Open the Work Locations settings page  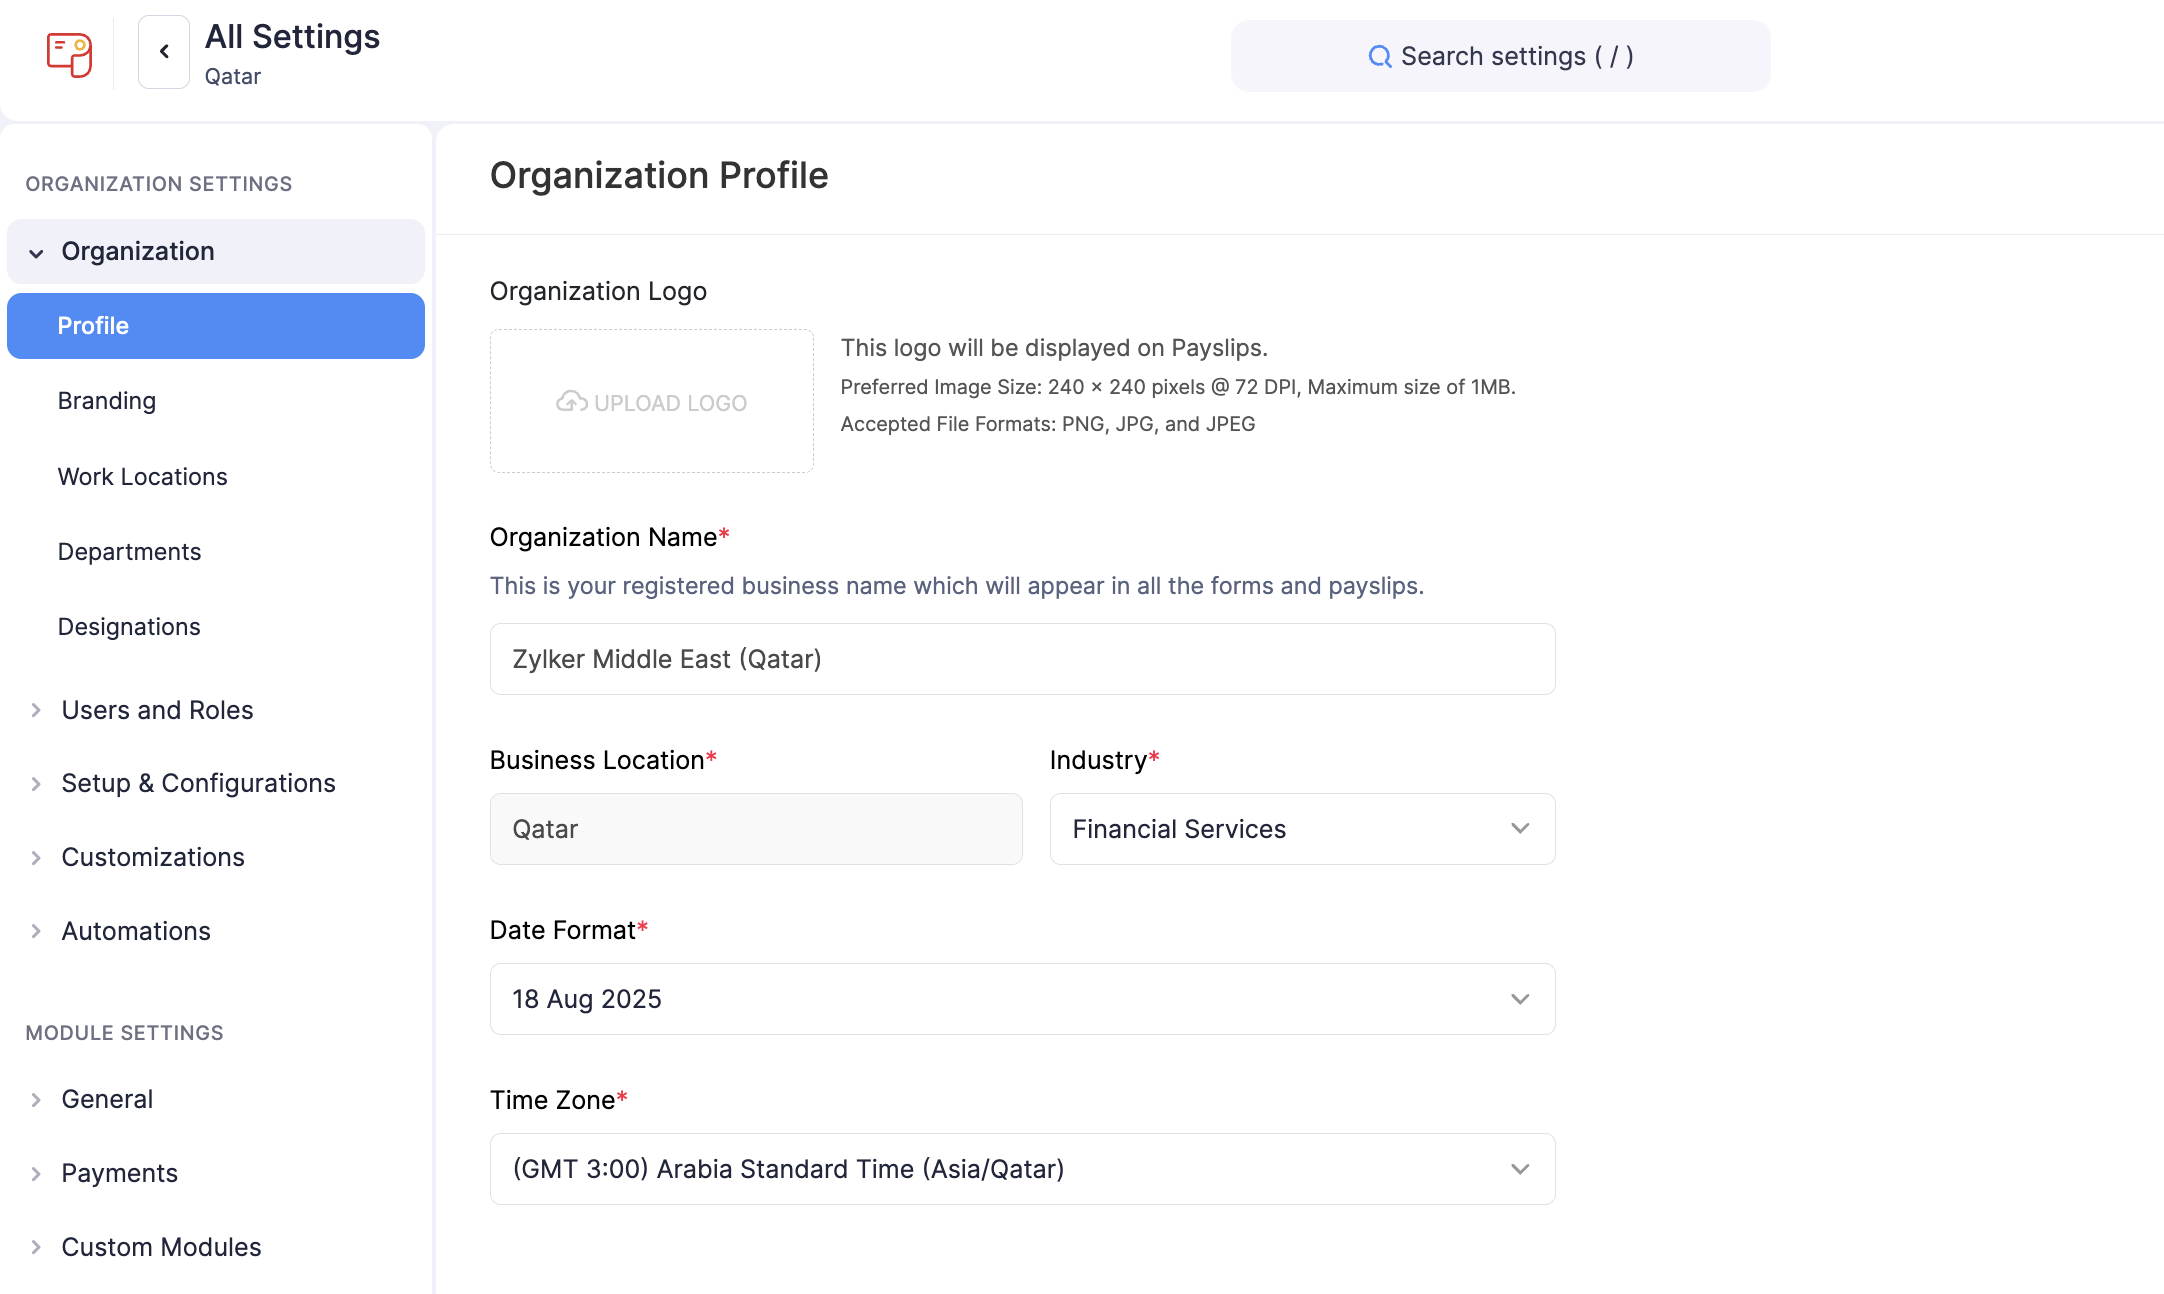(x=142, y=476)
